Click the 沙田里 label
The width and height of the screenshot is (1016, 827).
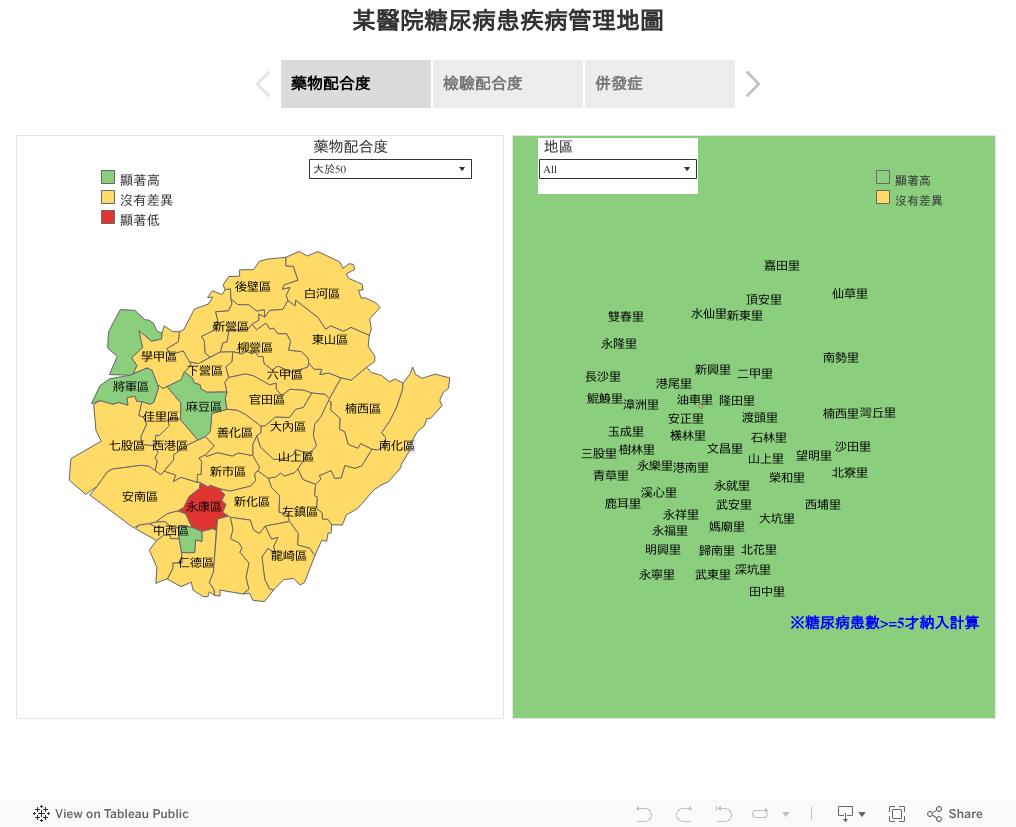click(x=853, y=447)
